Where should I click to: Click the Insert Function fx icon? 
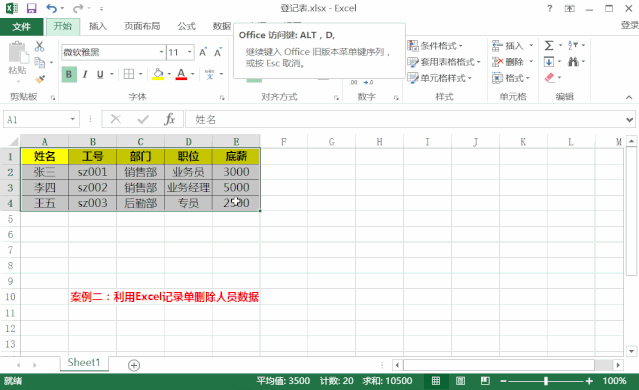coord(170,119)
